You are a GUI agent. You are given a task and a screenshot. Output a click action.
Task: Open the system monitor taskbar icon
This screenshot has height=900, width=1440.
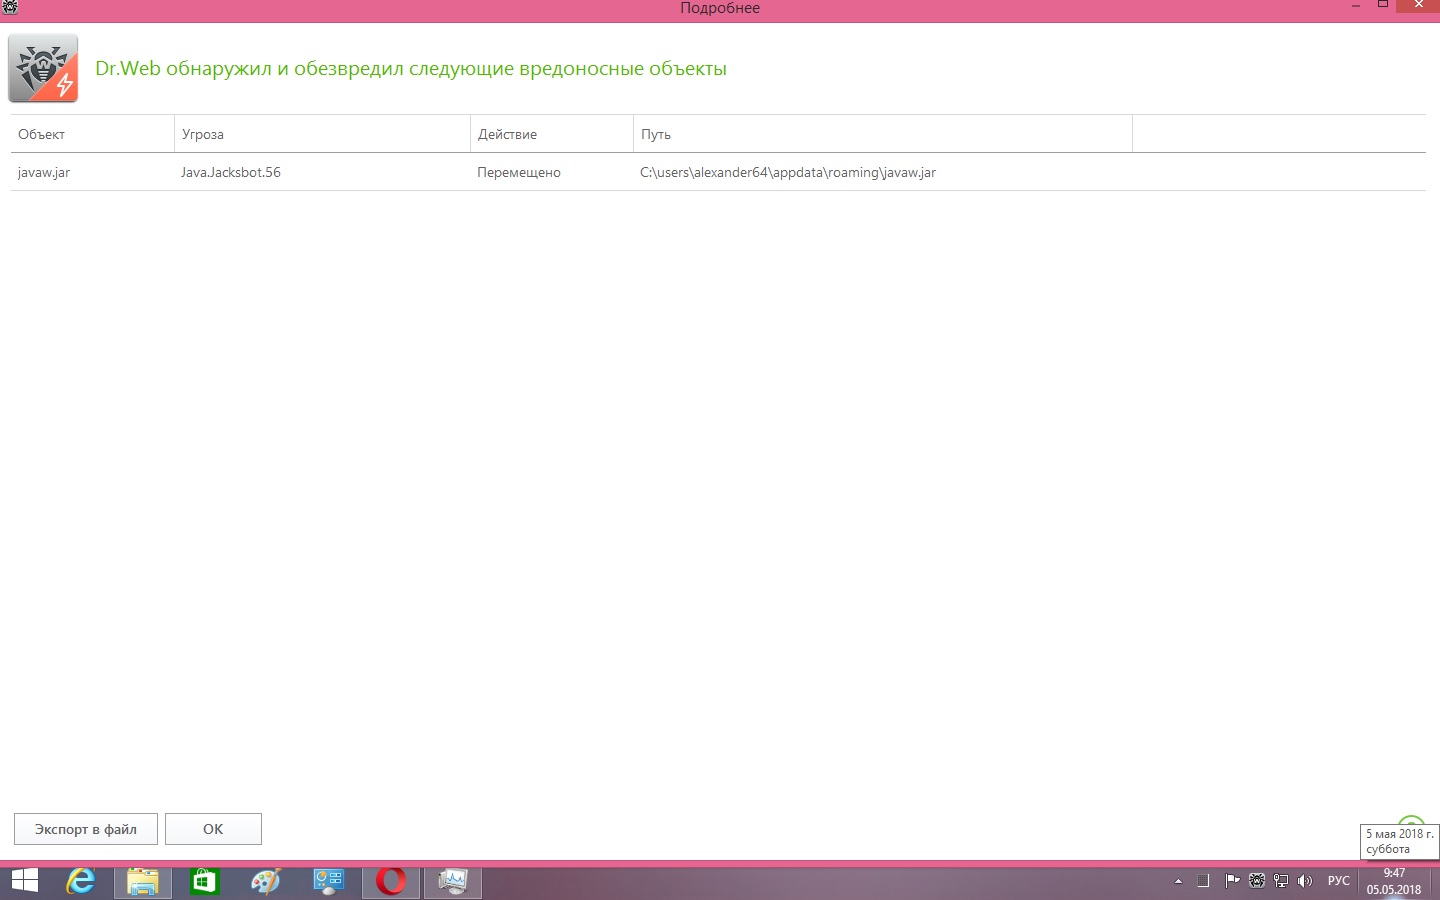click(453, 881)
